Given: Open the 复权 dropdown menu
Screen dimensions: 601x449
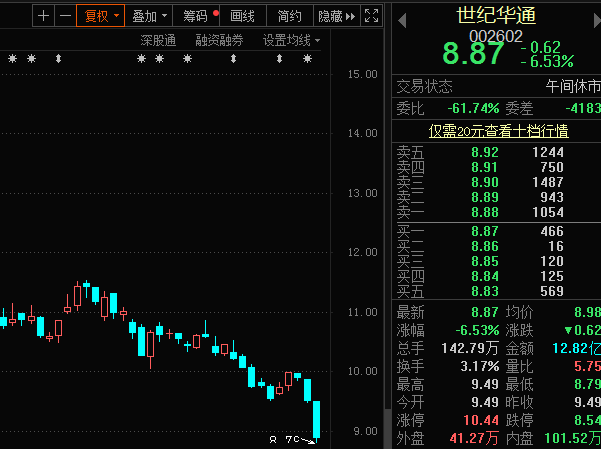Looking at the screenshot, I should click(x=101, y=16).
